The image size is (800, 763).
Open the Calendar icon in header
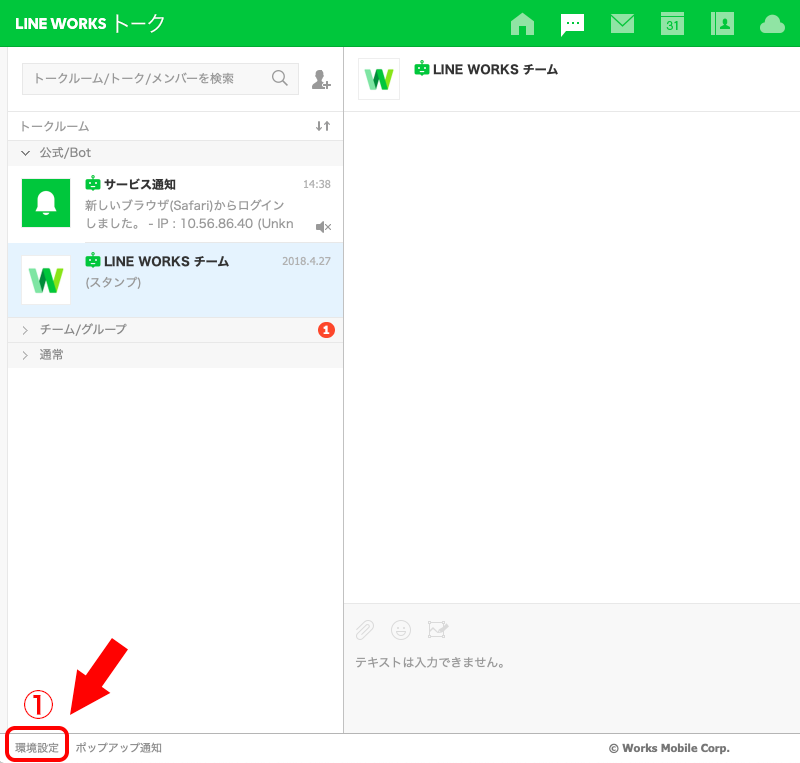coord(672,24)
